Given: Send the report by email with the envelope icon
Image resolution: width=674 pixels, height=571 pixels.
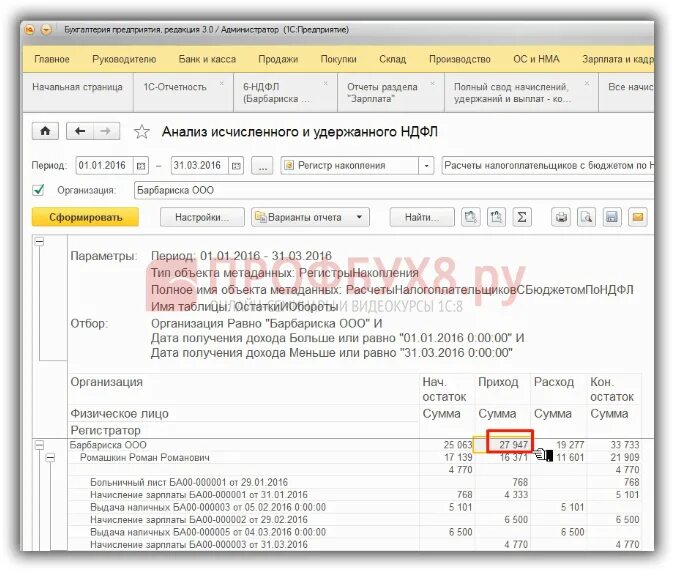Looking at the screenshot, I should (x=638, y=217).
